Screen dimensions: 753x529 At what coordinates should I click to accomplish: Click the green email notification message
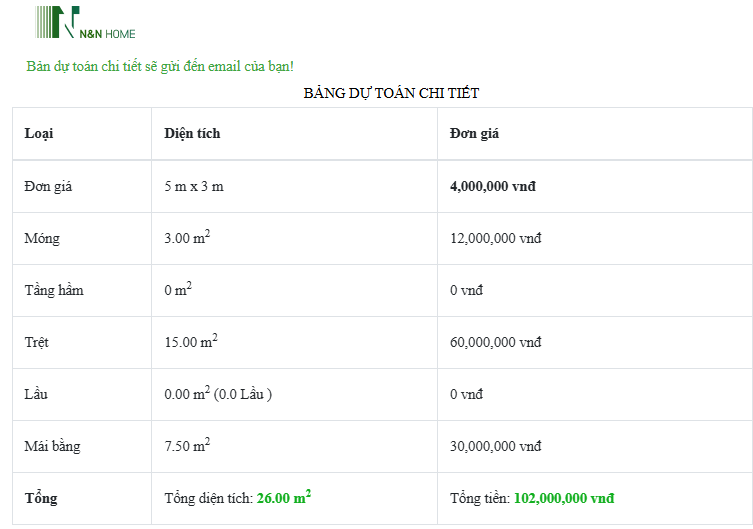click(160, 66)
